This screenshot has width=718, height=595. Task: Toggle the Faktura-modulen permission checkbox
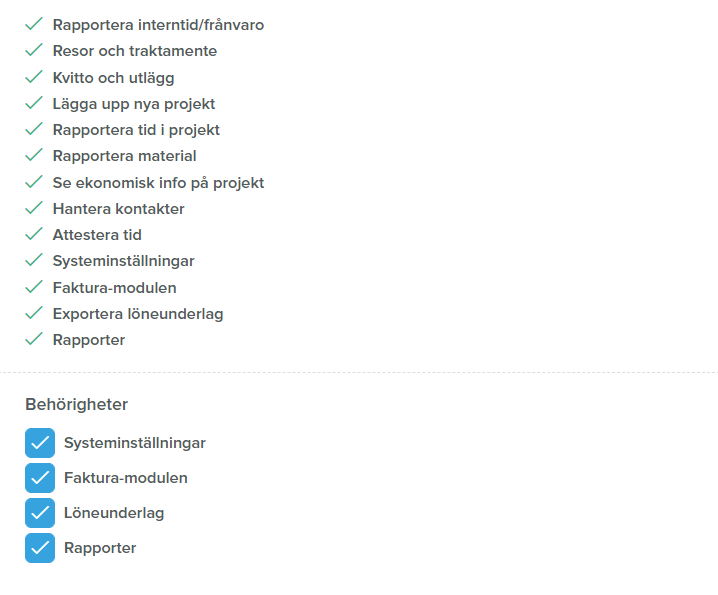coord(40,478)
